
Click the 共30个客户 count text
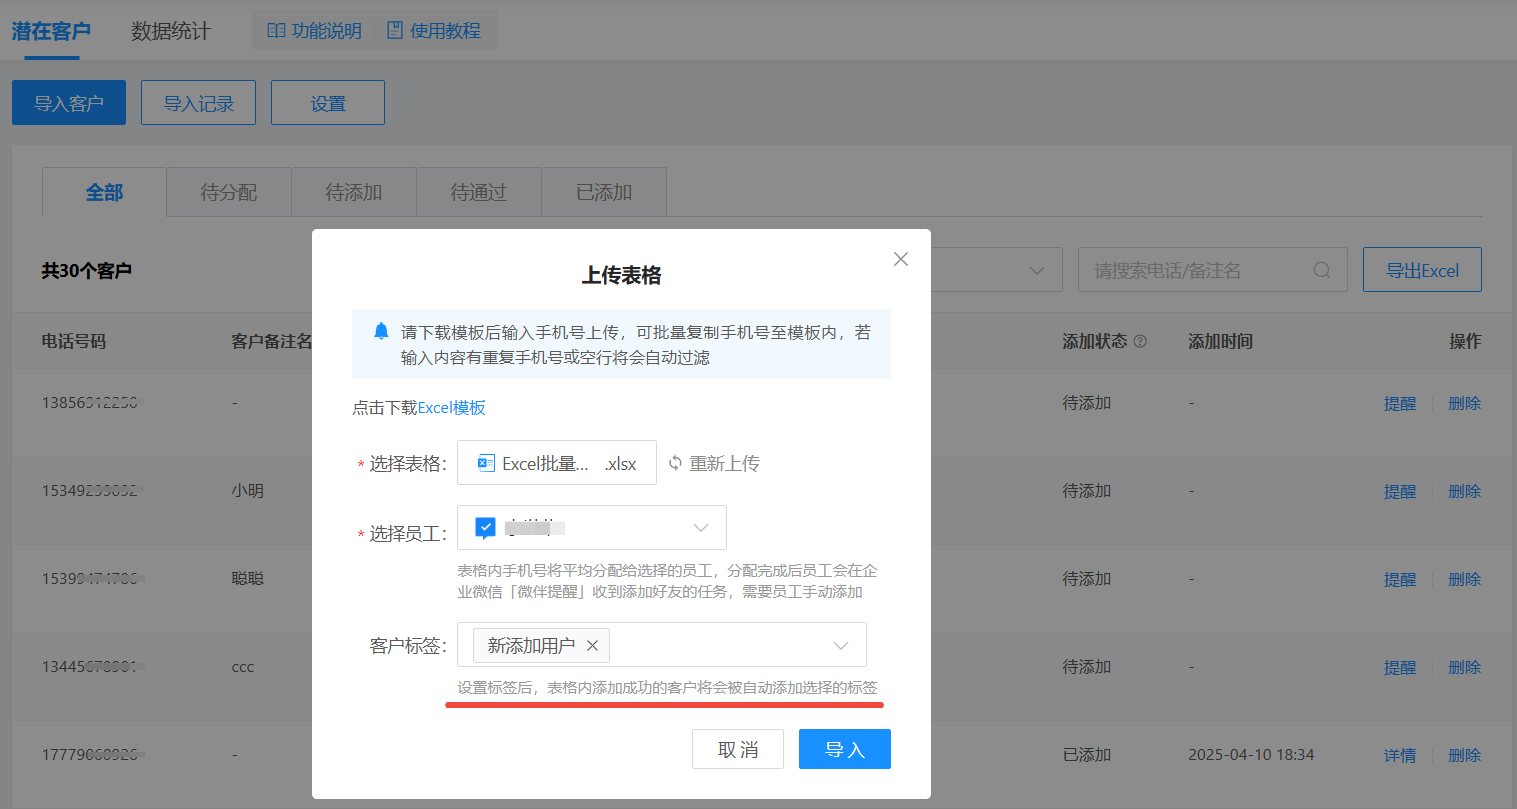tap(87, 271)
